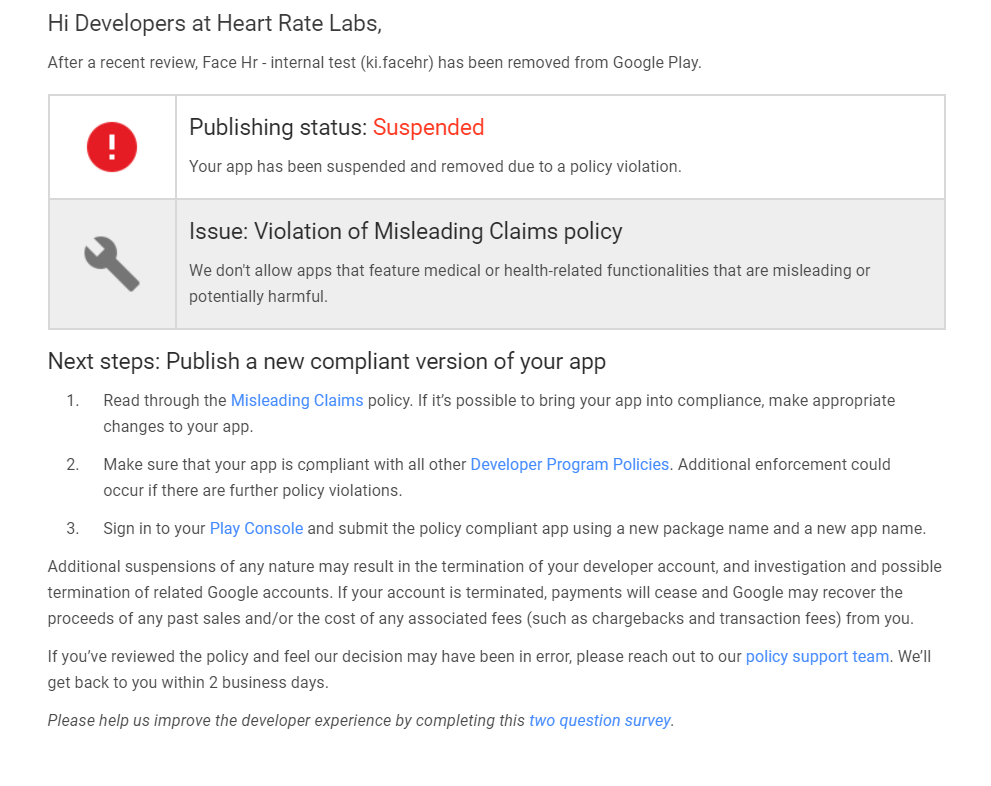Select the "Issue: Violation of Misleading Claims policy" heading
This screenshot has height=786, width=991.
(x=405, y=231)
